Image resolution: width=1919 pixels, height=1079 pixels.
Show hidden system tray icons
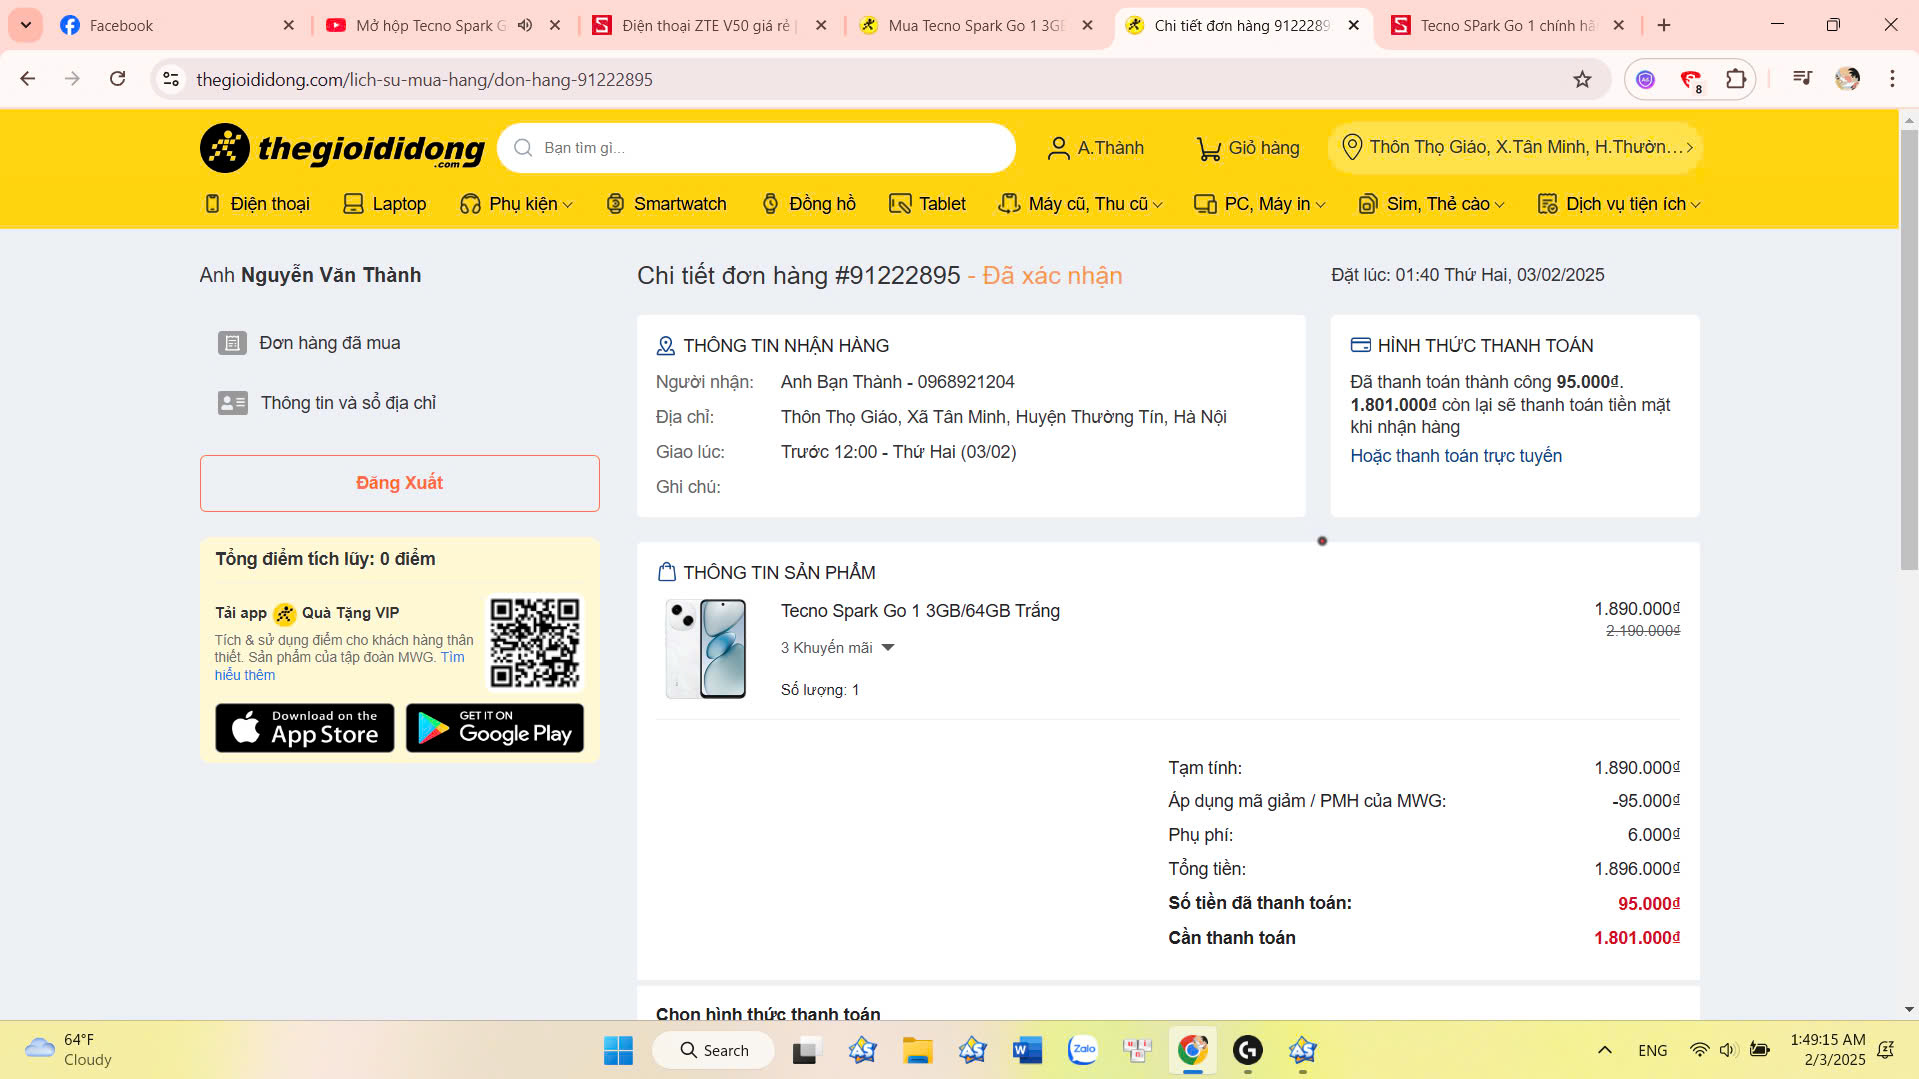pos(1605,1050)
